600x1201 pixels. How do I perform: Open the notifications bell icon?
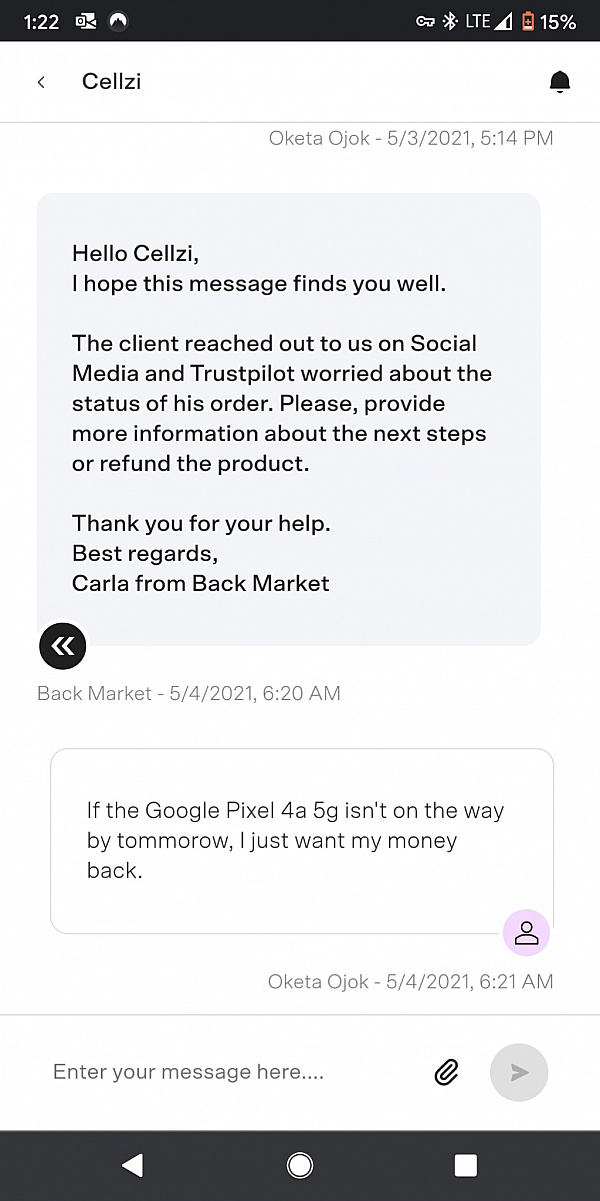pos(560,81)
